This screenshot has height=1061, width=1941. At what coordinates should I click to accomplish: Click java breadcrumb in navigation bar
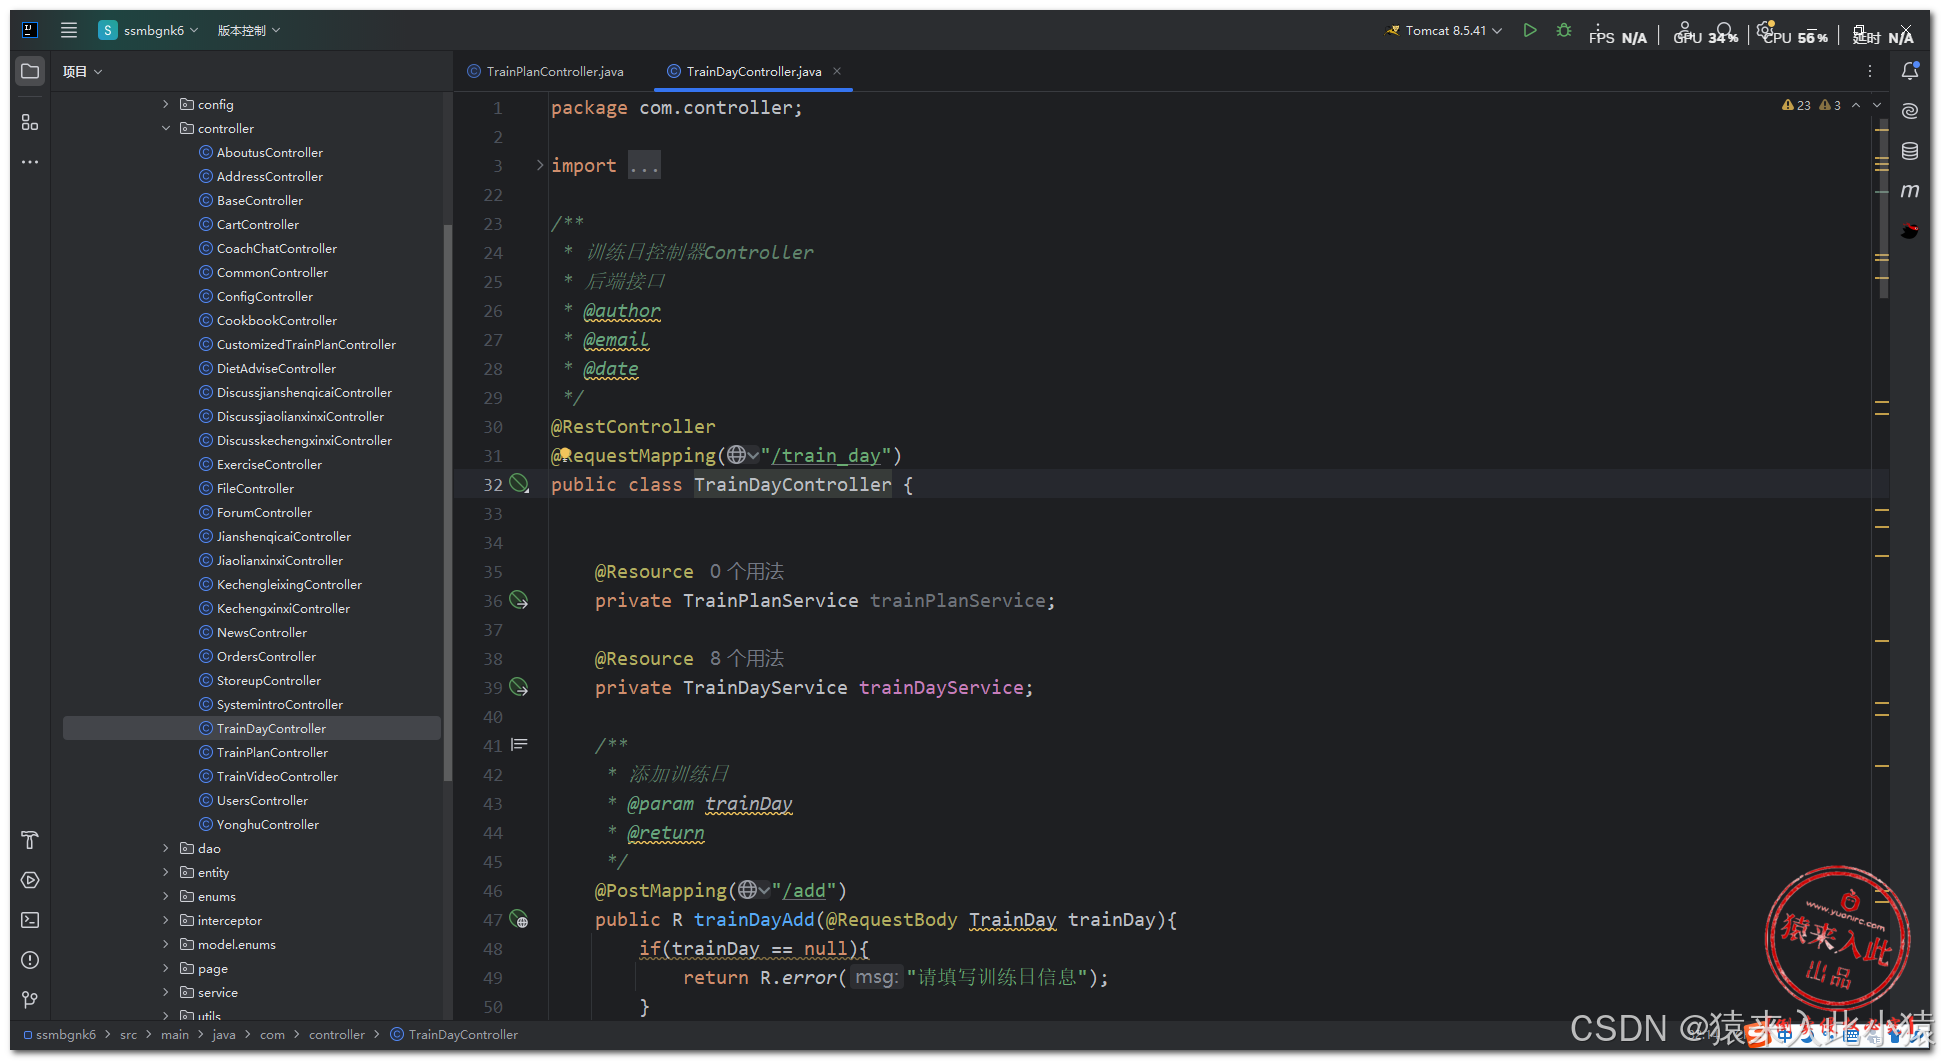click(224, 1035)
